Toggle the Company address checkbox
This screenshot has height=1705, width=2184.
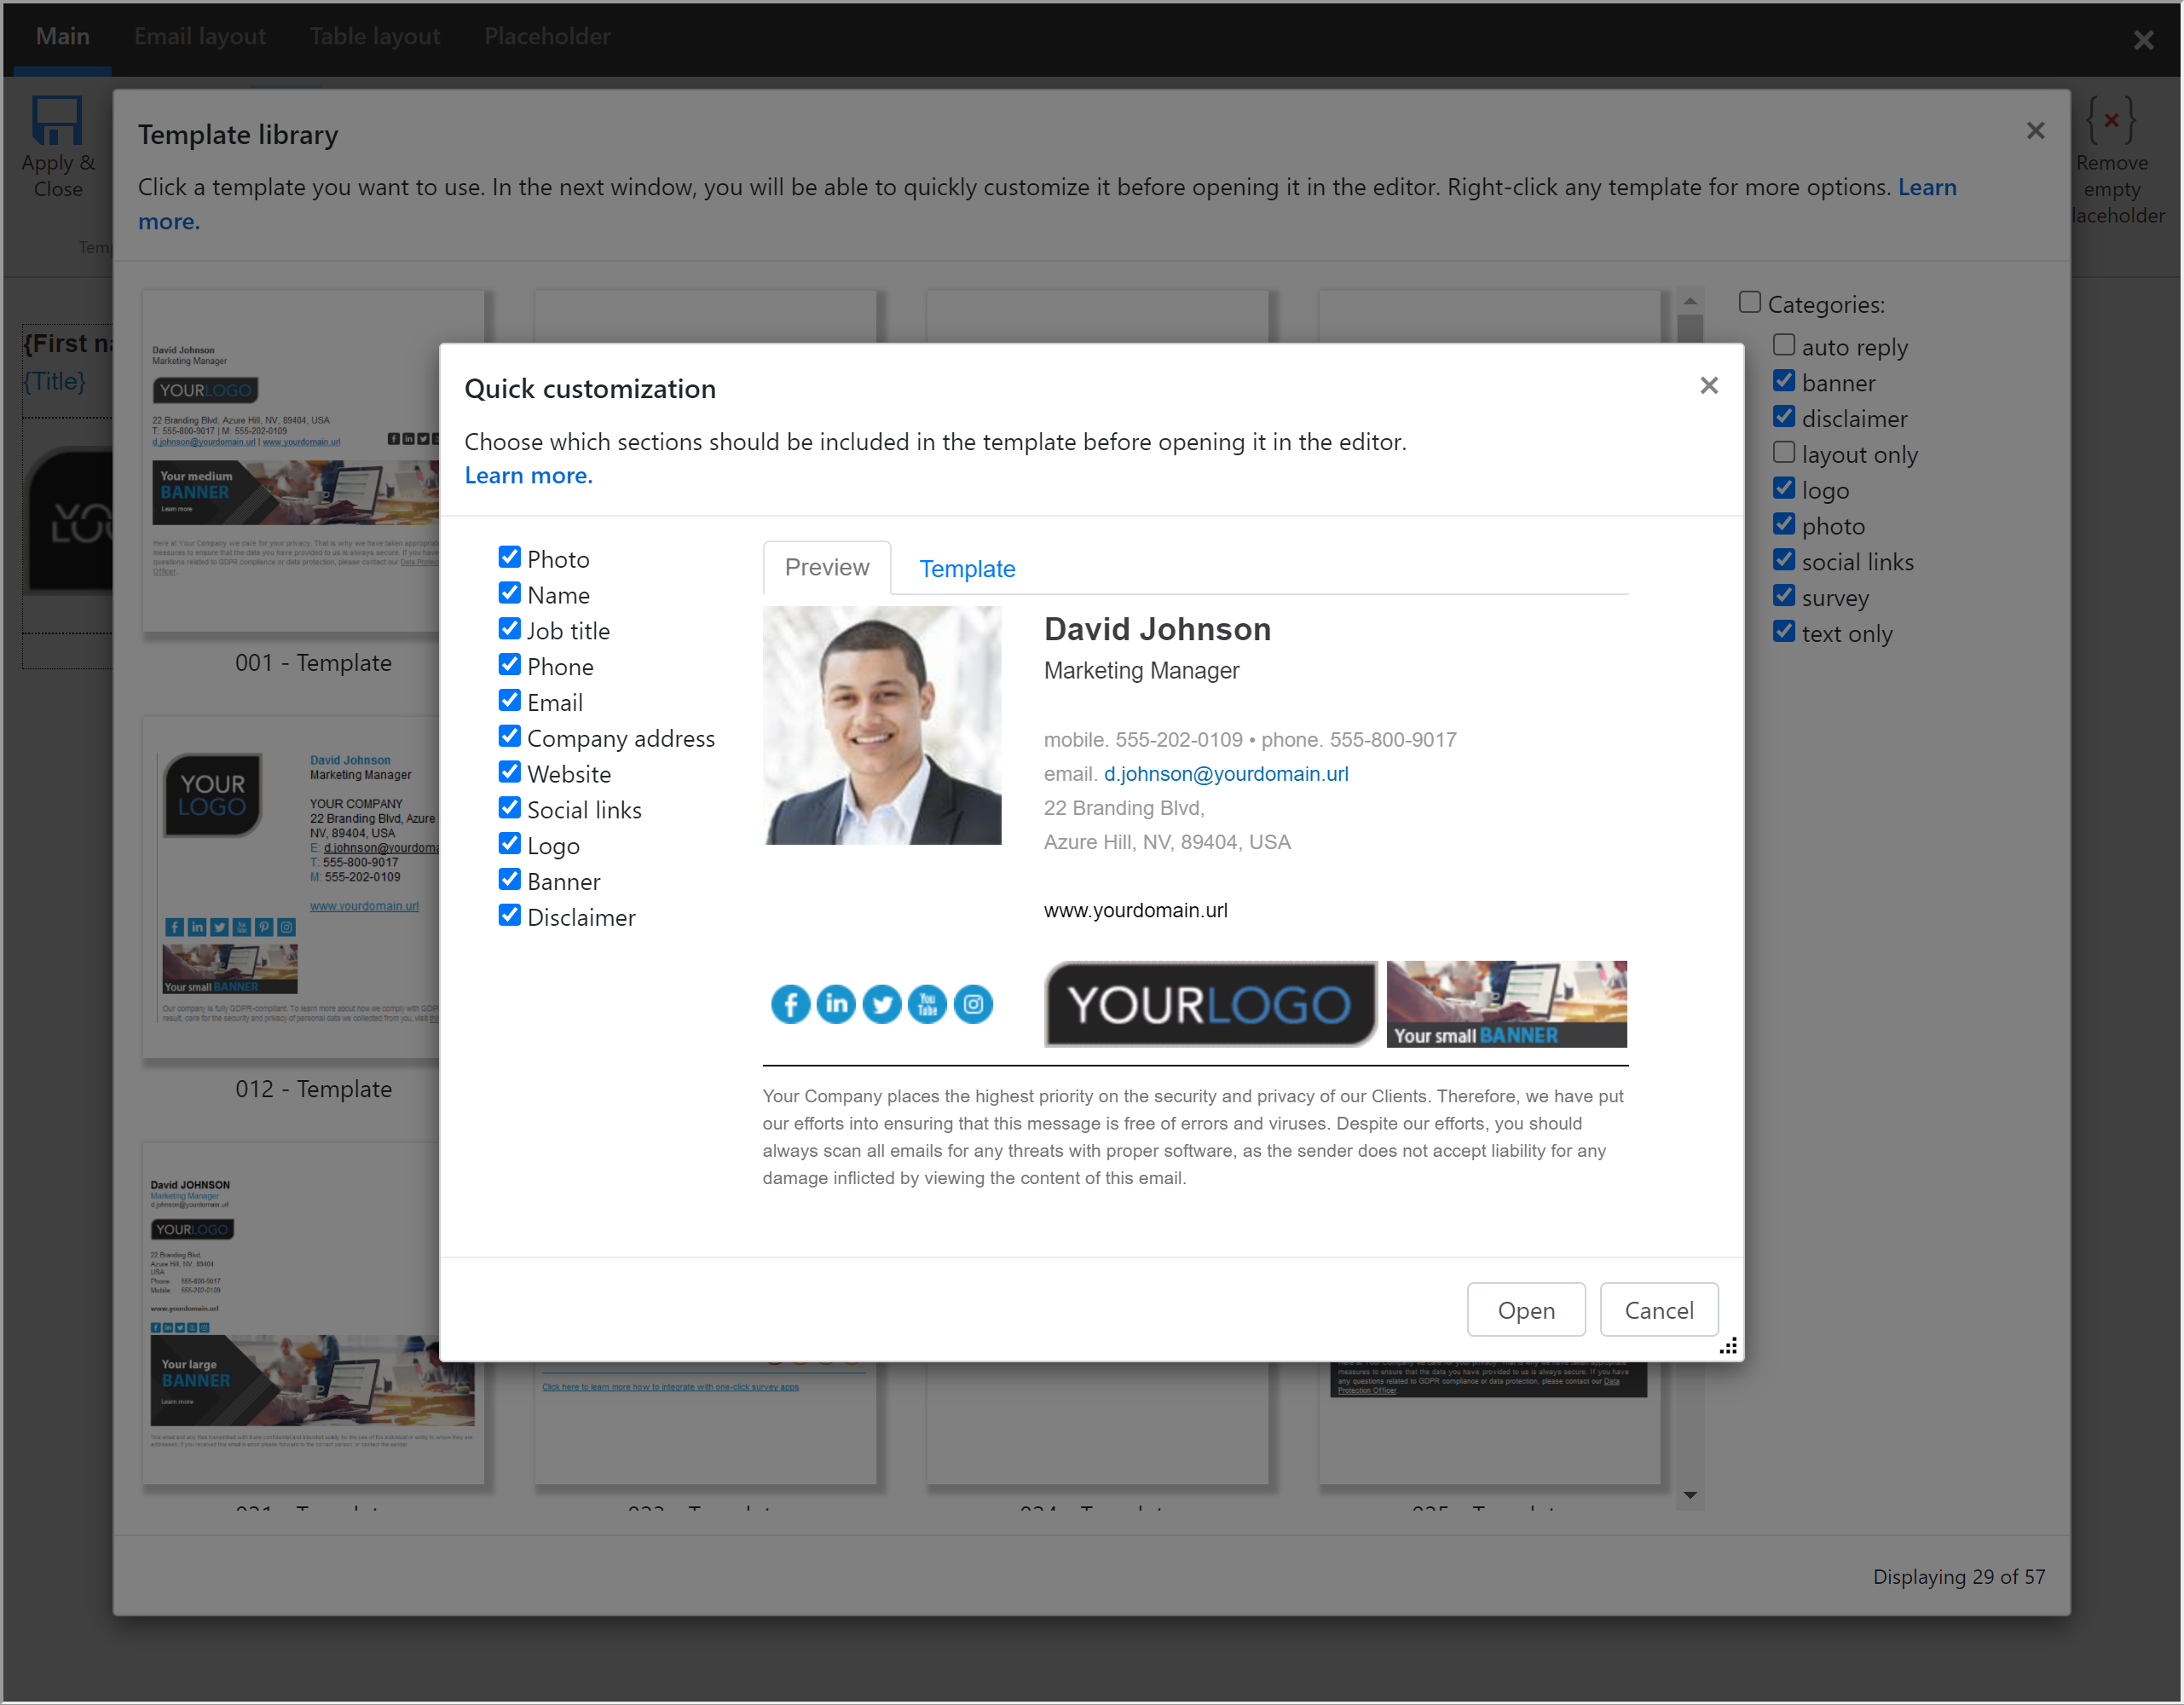click(x=510, y=736)
